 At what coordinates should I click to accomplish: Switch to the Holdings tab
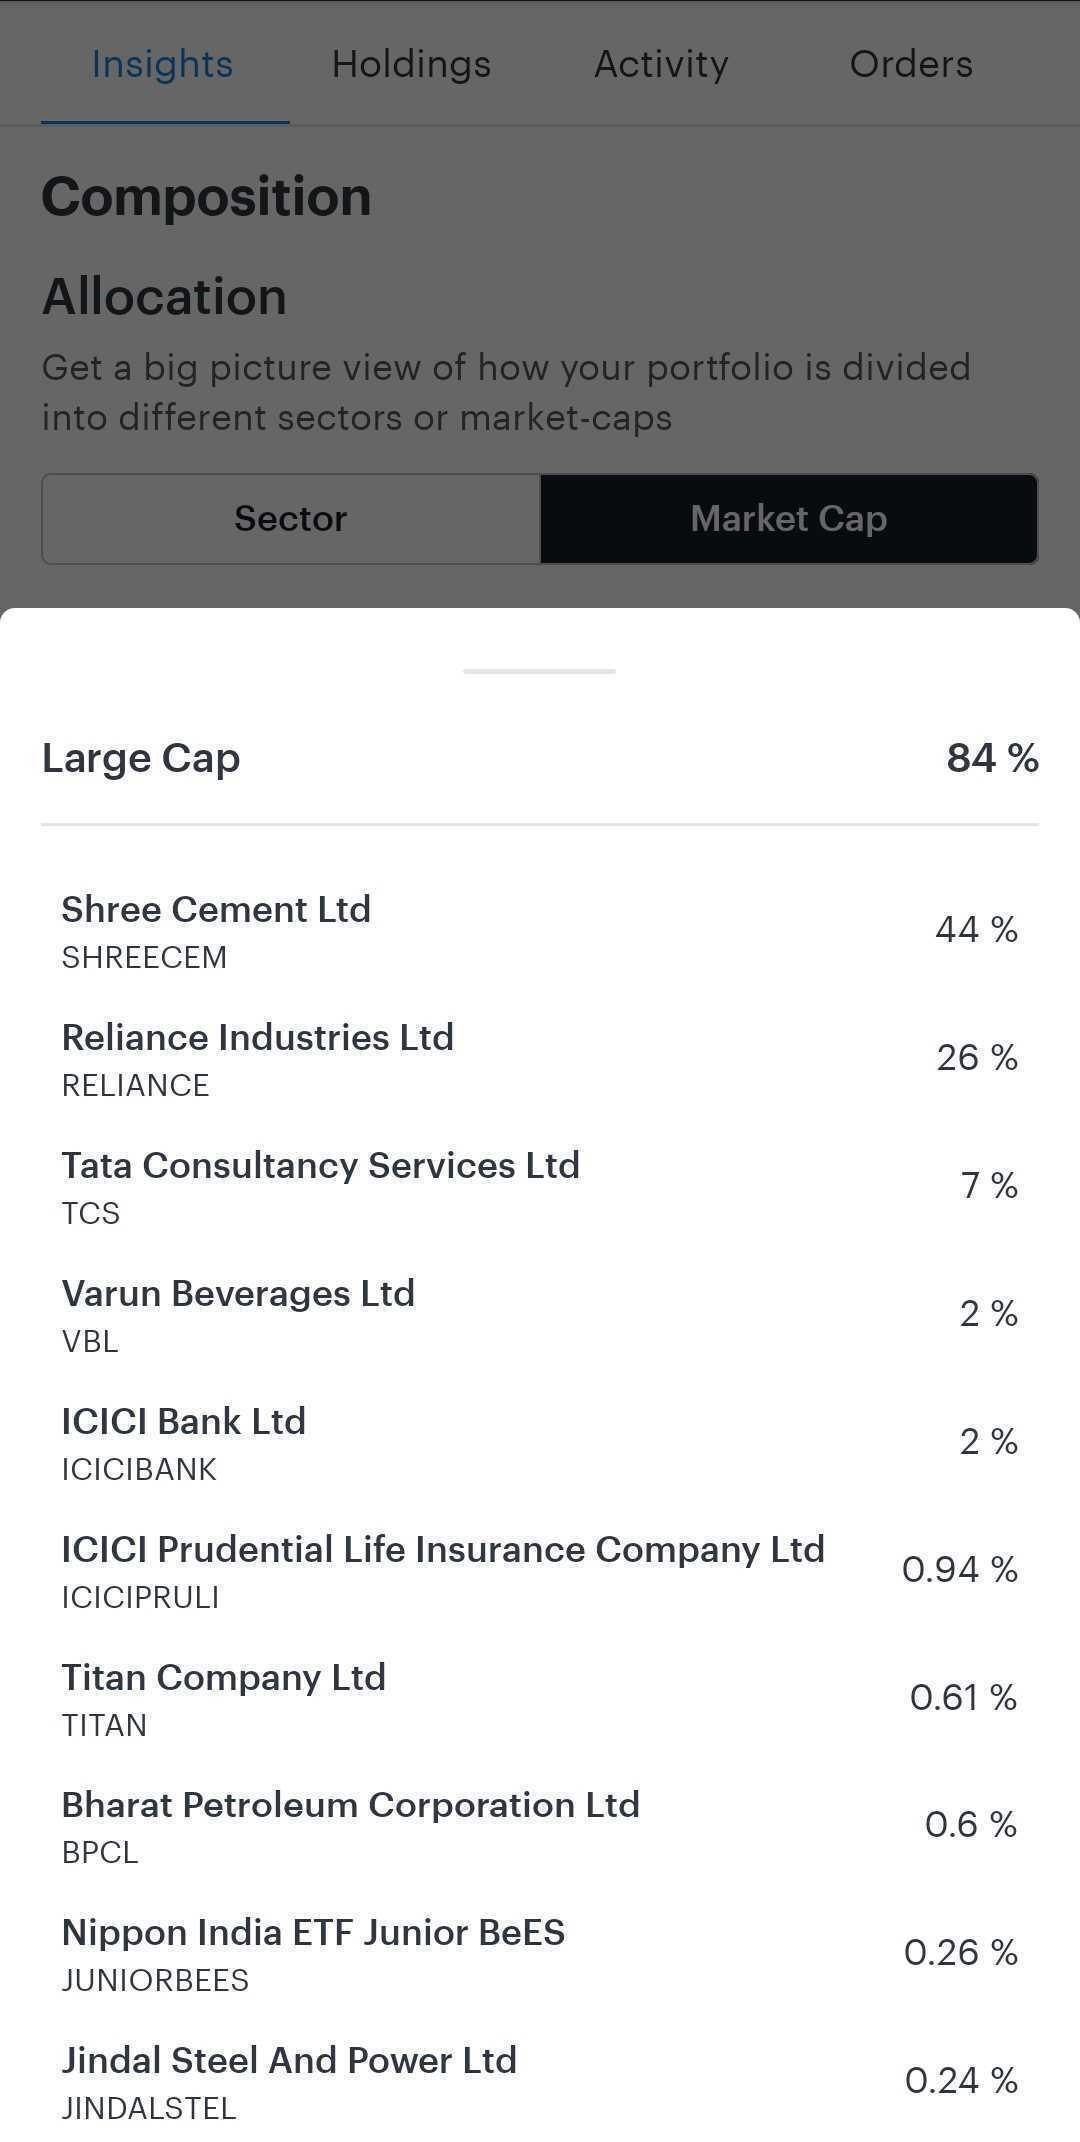click(x=411, y=64)
